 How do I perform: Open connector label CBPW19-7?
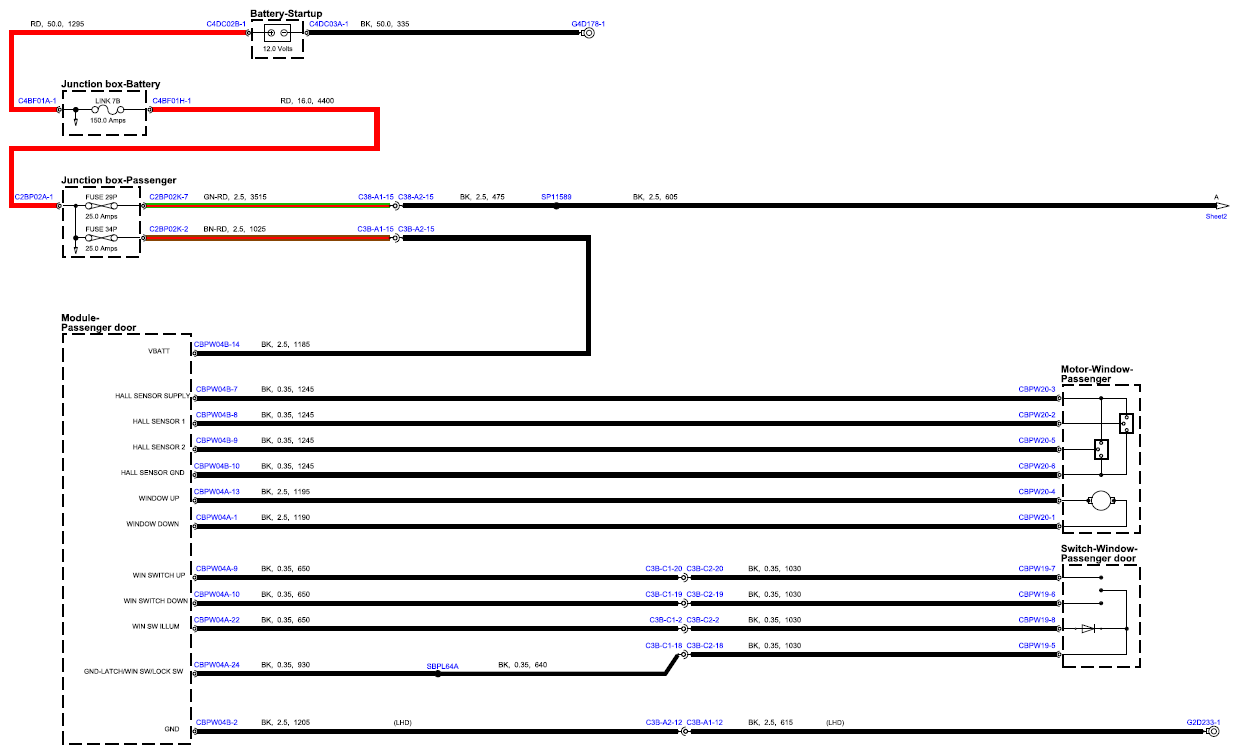[1037, 568]
